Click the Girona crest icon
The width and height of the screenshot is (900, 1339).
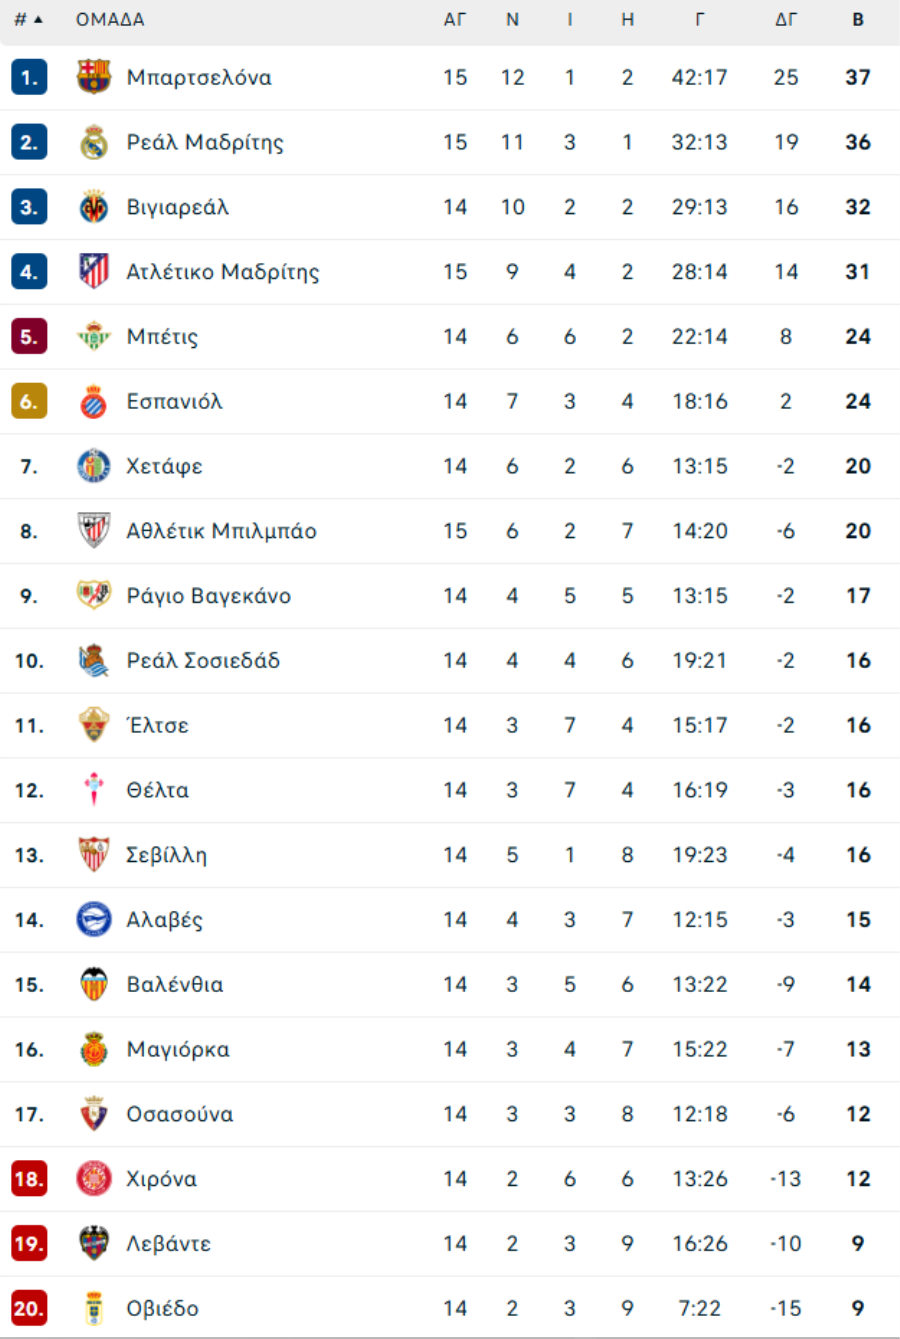94,1179
